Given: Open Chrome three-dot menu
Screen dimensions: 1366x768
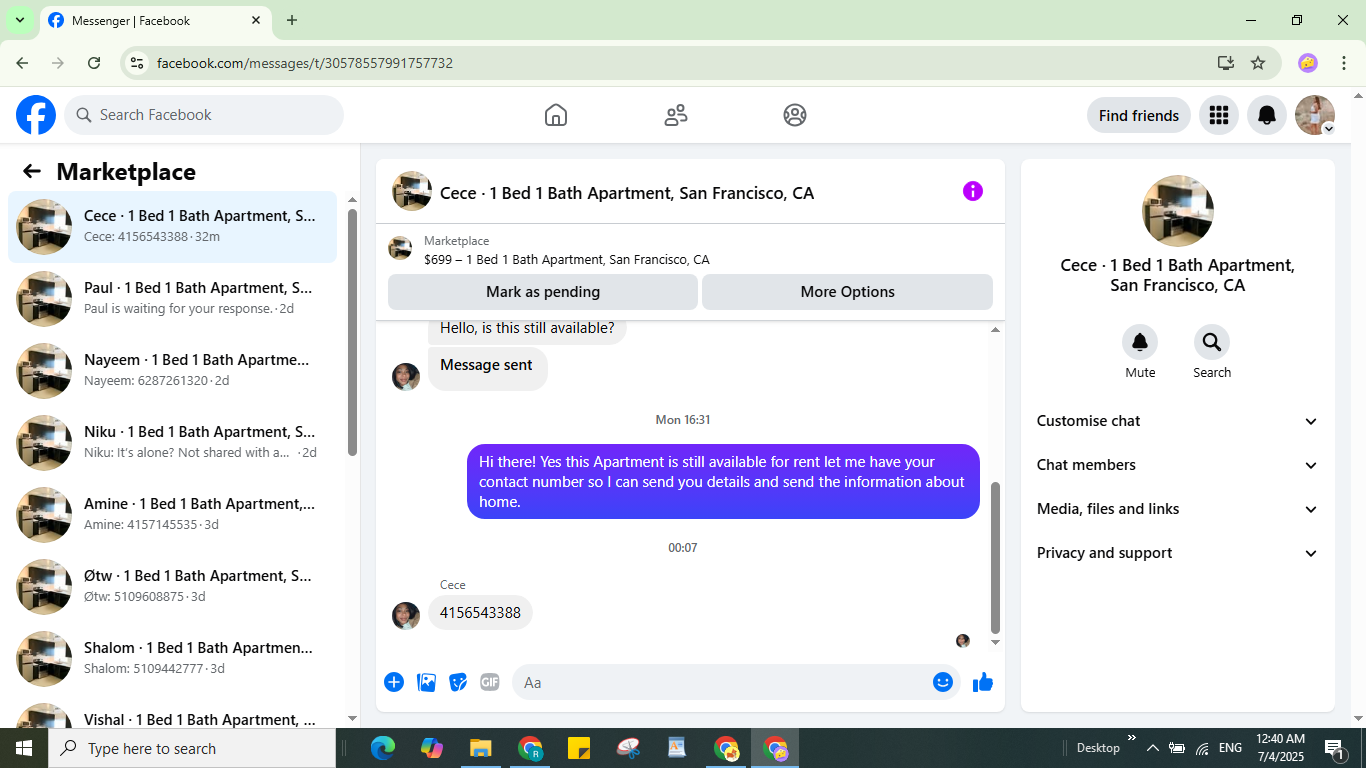Looking at the screenshot, I should 1344,63.
